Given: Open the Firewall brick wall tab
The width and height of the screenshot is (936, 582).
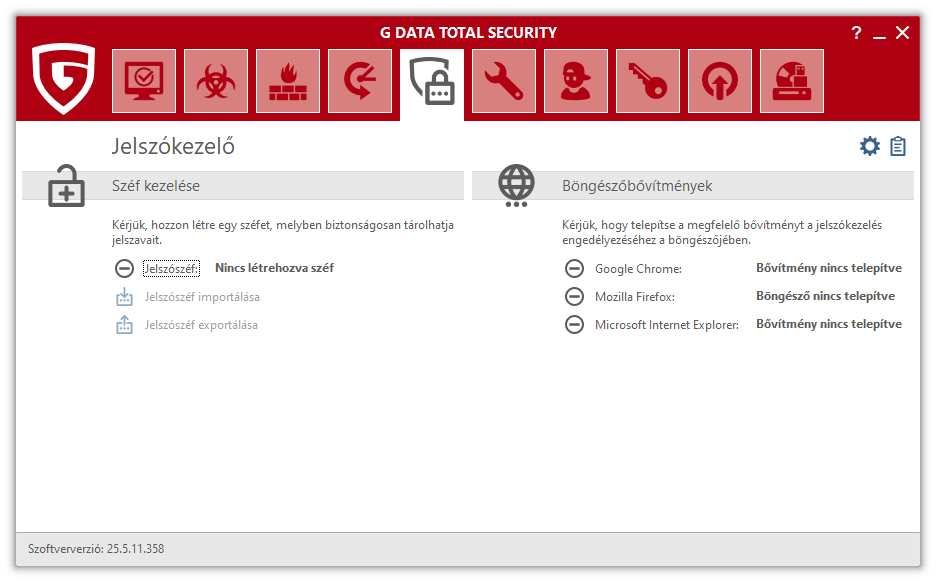Looking at the screenshot, I should click(x=288, y=81).
